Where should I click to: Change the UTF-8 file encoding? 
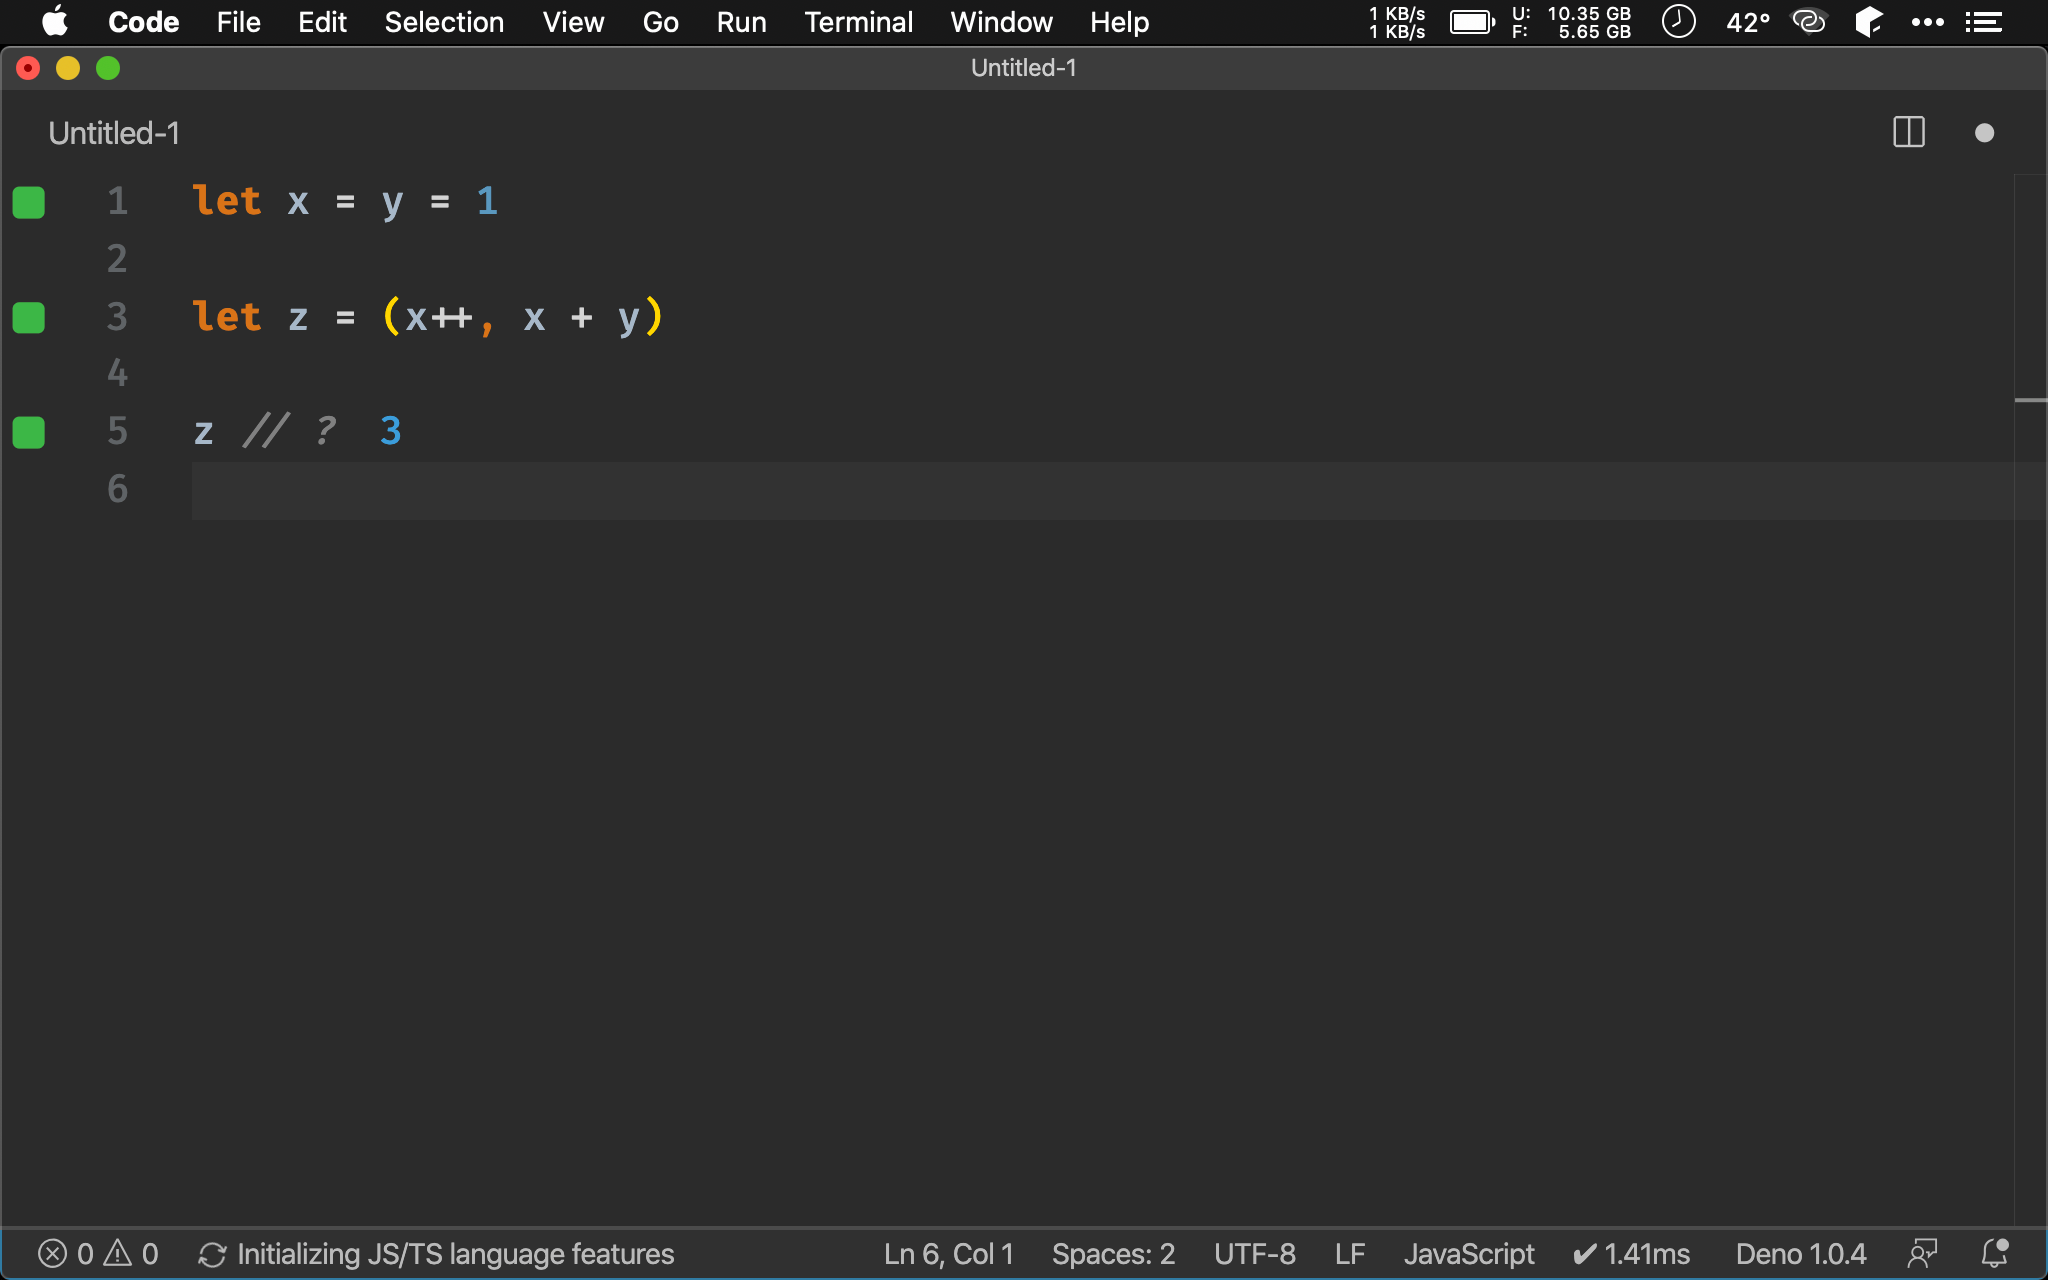(1254, 1253)
